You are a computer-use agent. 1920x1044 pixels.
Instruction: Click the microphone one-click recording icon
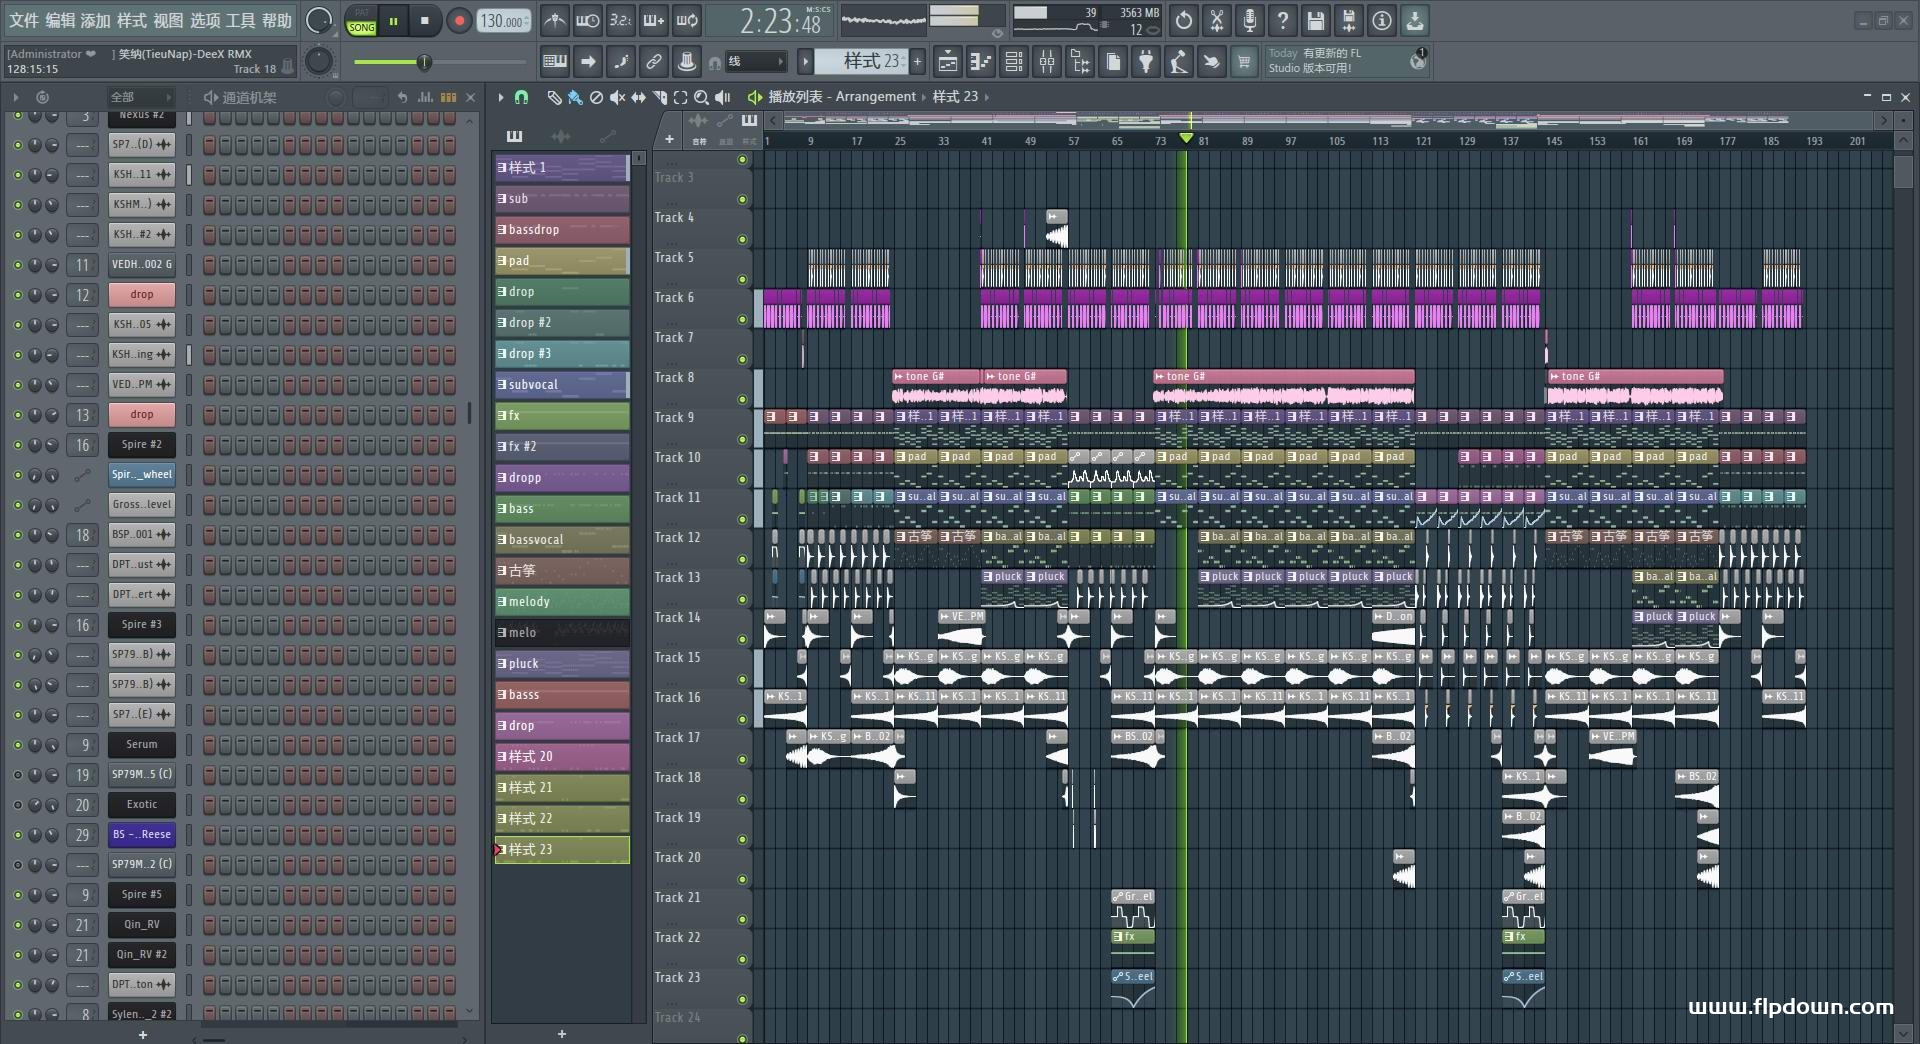(x=1249, y=21)
